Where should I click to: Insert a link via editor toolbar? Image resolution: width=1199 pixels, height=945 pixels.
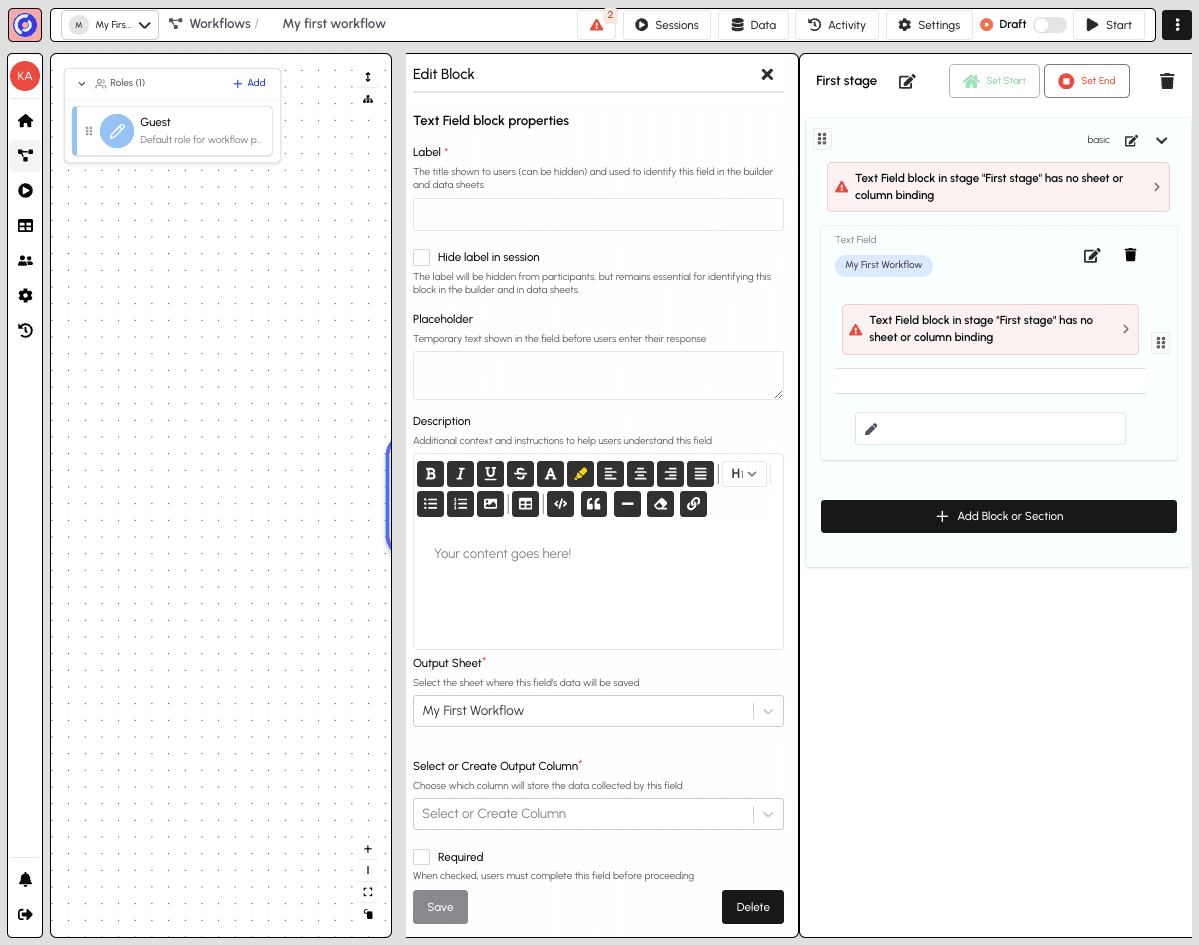(x=693, y=504)
